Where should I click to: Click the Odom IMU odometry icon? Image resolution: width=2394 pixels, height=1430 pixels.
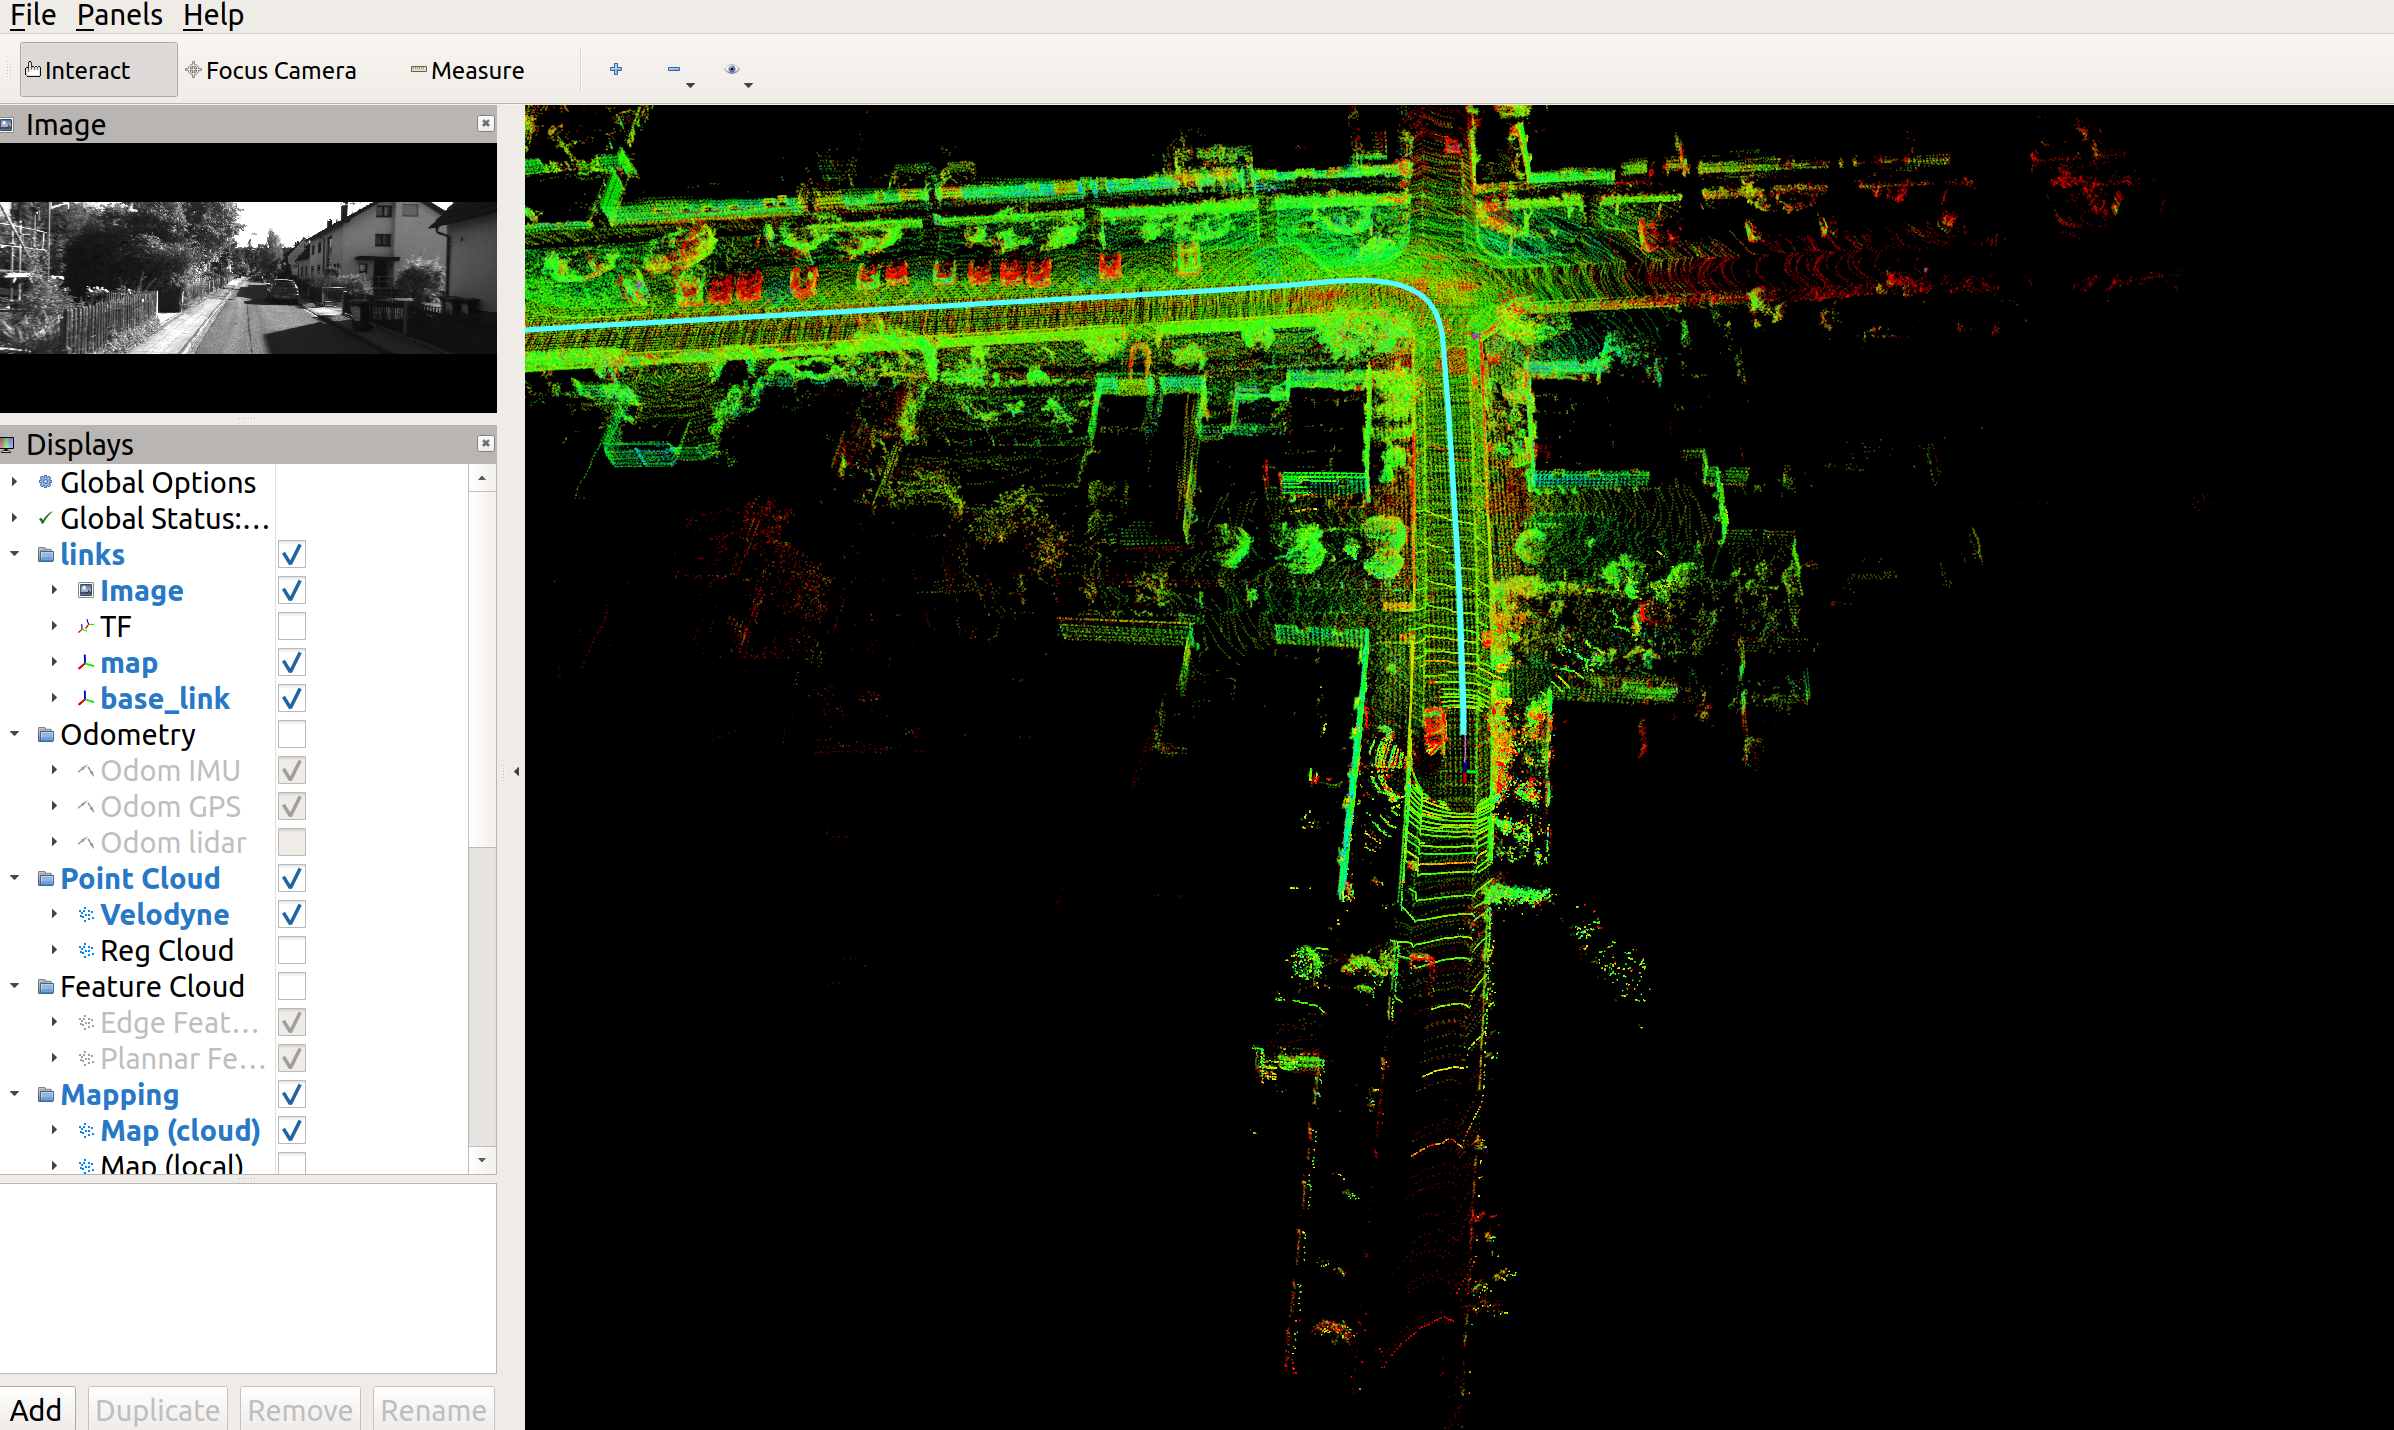[x=86, y=770]
